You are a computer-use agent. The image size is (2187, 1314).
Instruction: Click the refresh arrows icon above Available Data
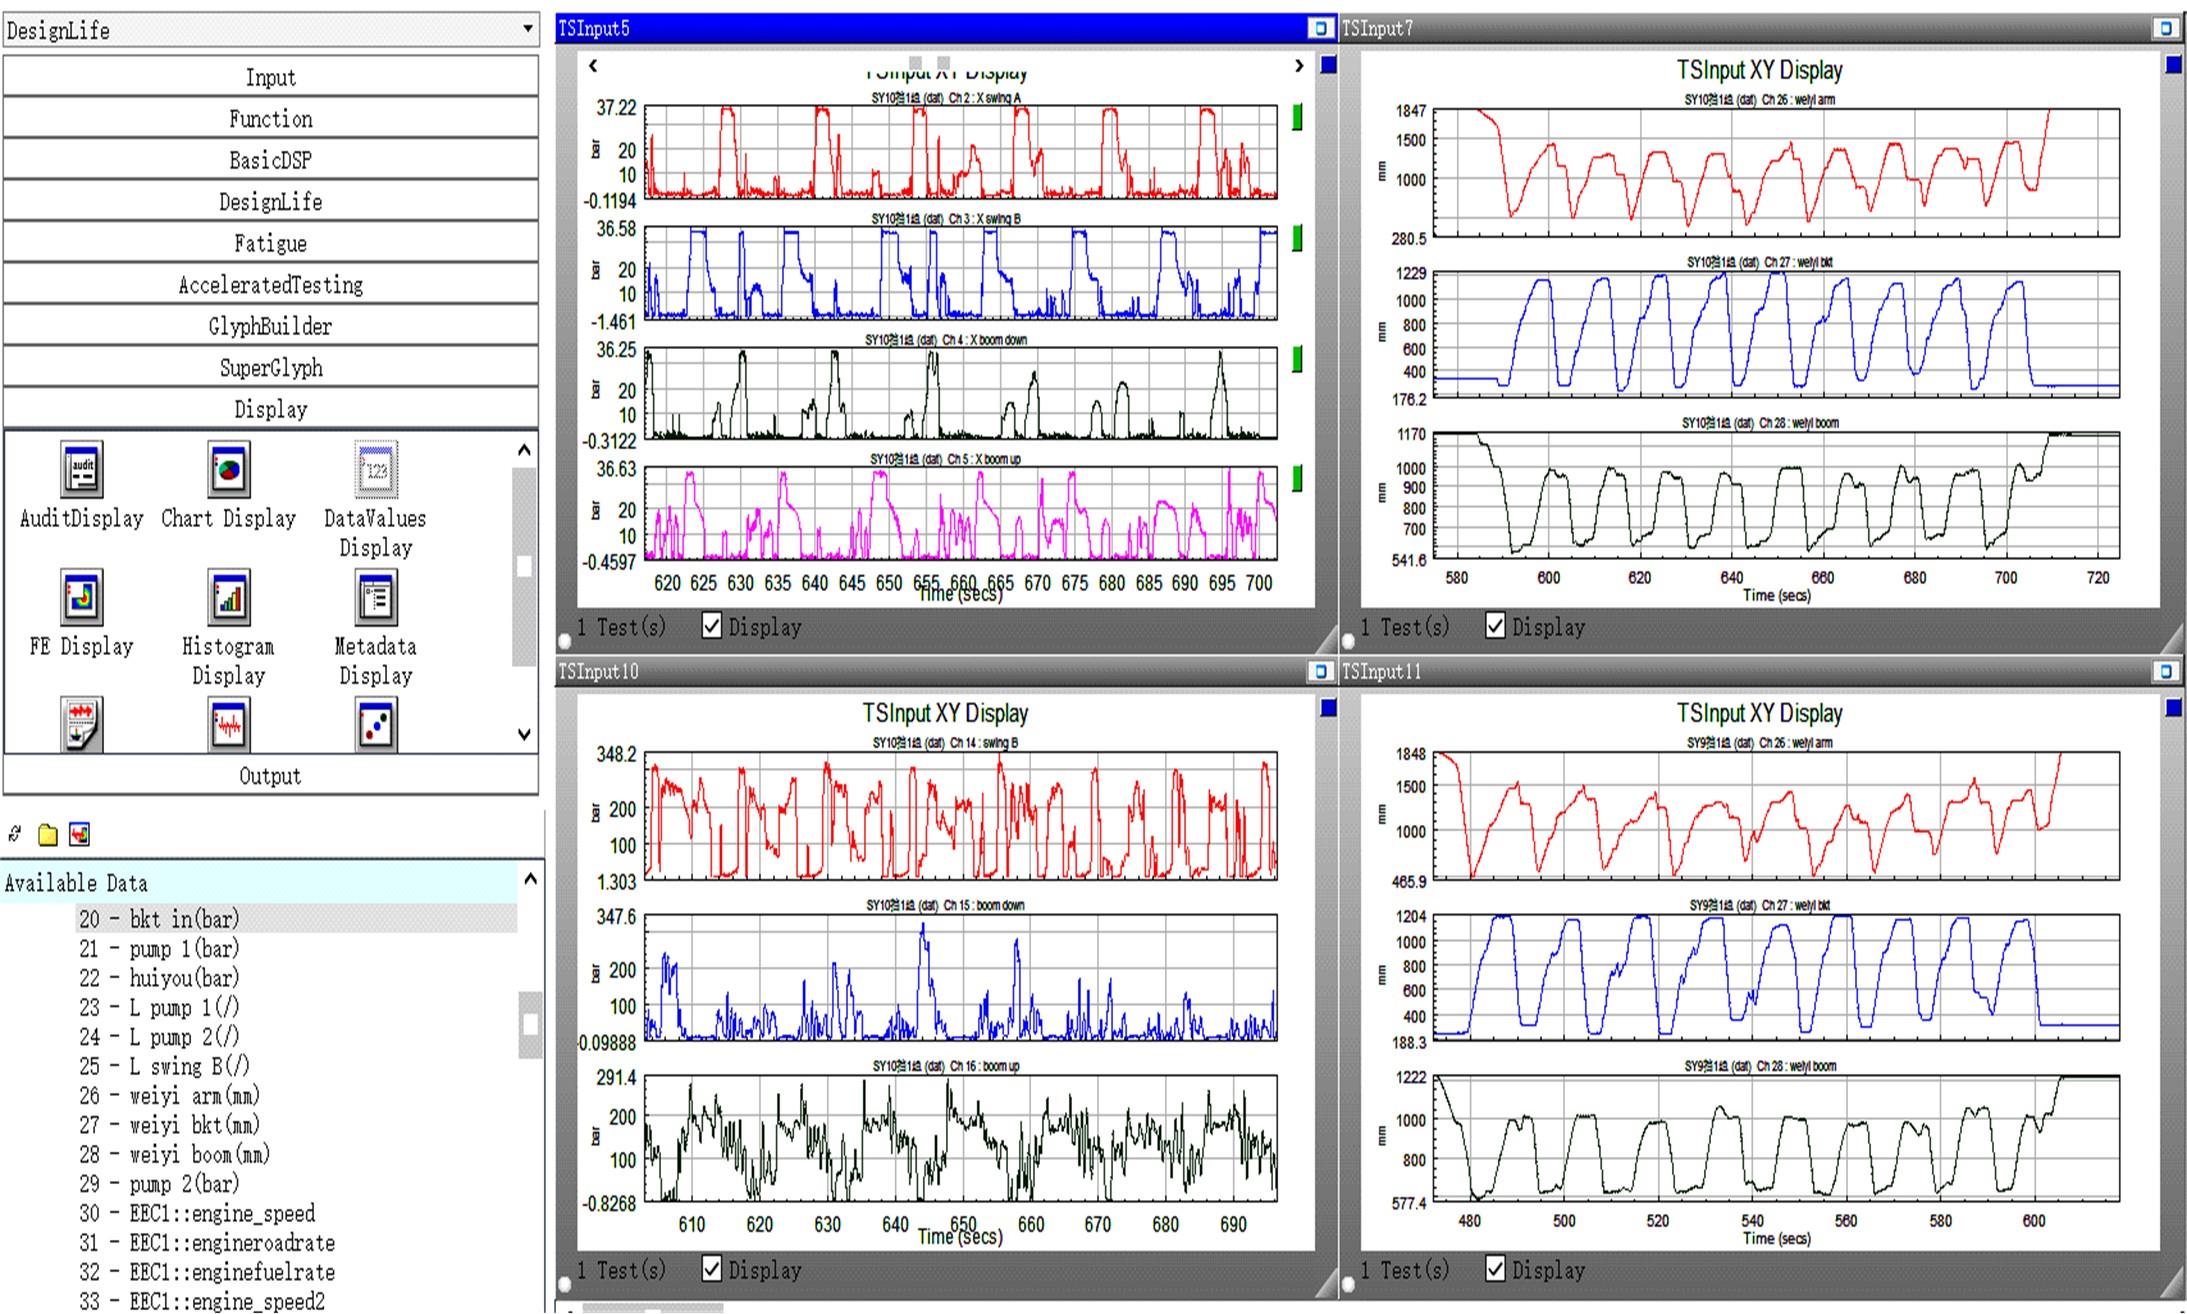(x=15, y=834)
